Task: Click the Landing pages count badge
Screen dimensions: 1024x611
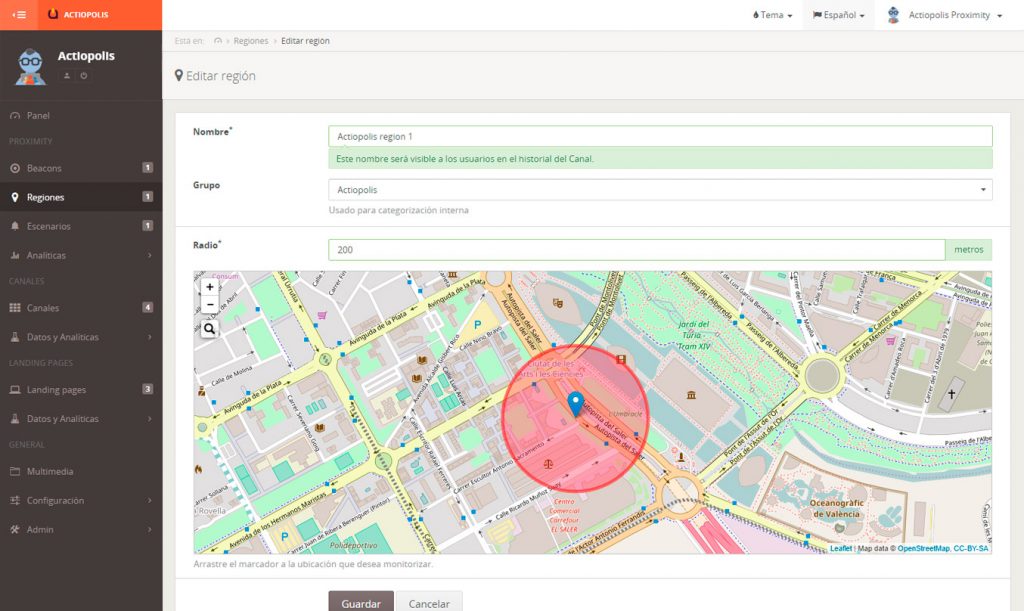Action: [x=148, y=389]
